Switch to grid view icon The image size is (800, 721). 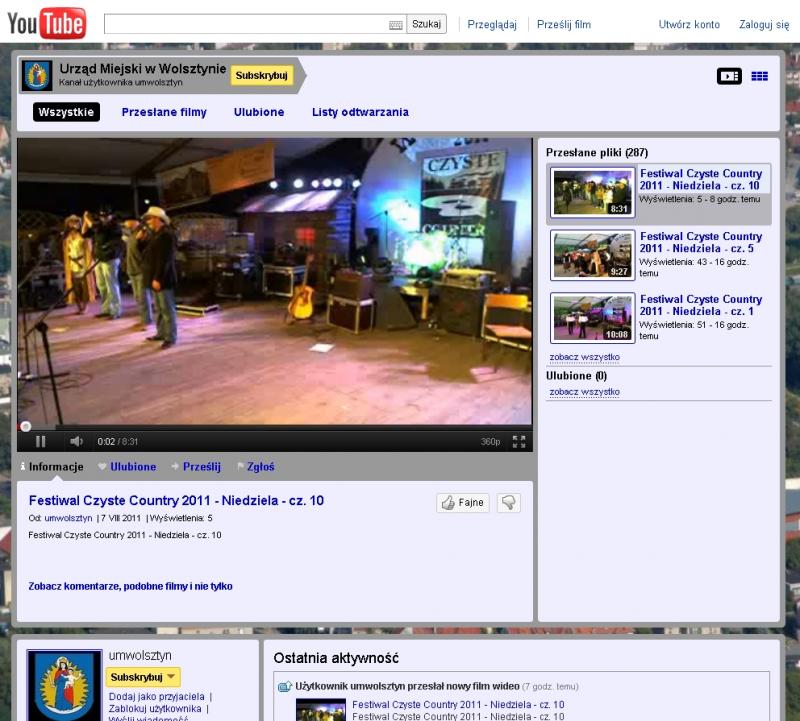pos(759,76)
